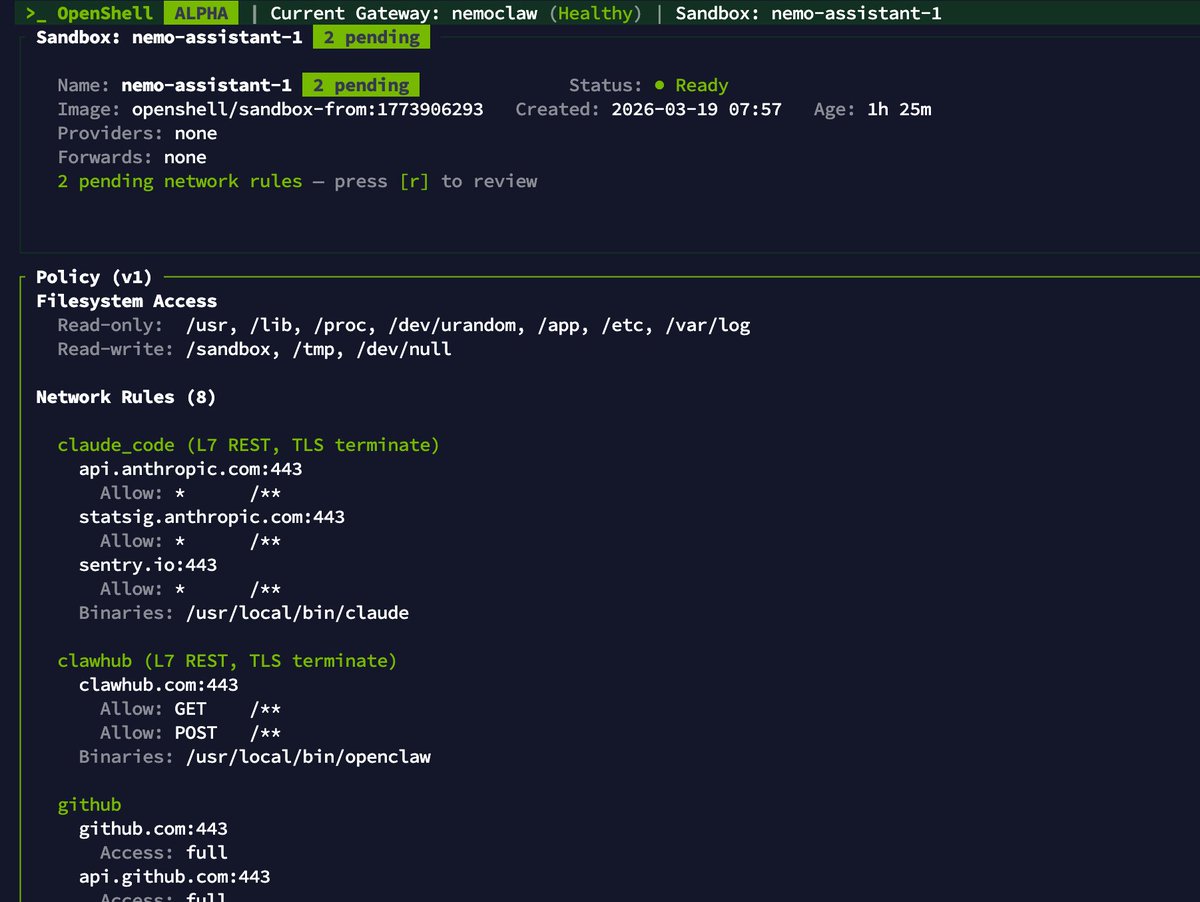1200x902 pixels.
Task: Click the api.github.com:443 endpoint
Action: pyautogui.click(x=175, y=877)
